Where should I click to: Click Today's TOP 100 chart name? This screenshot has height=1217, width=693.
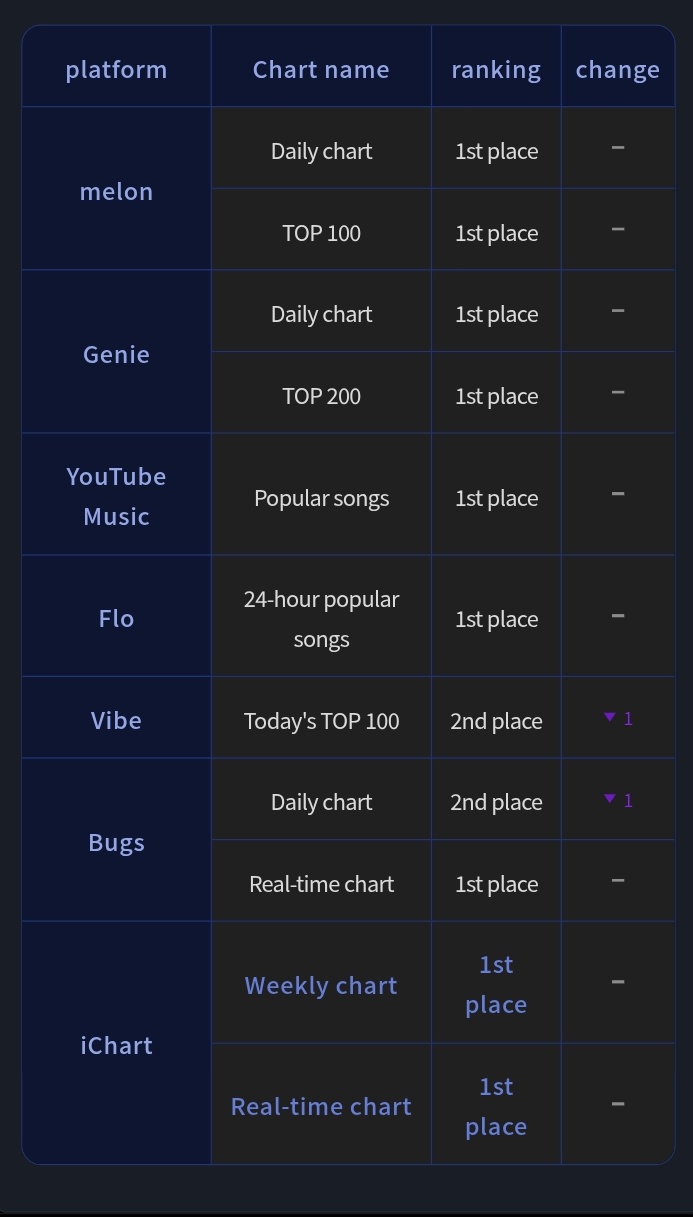(321, 721)
